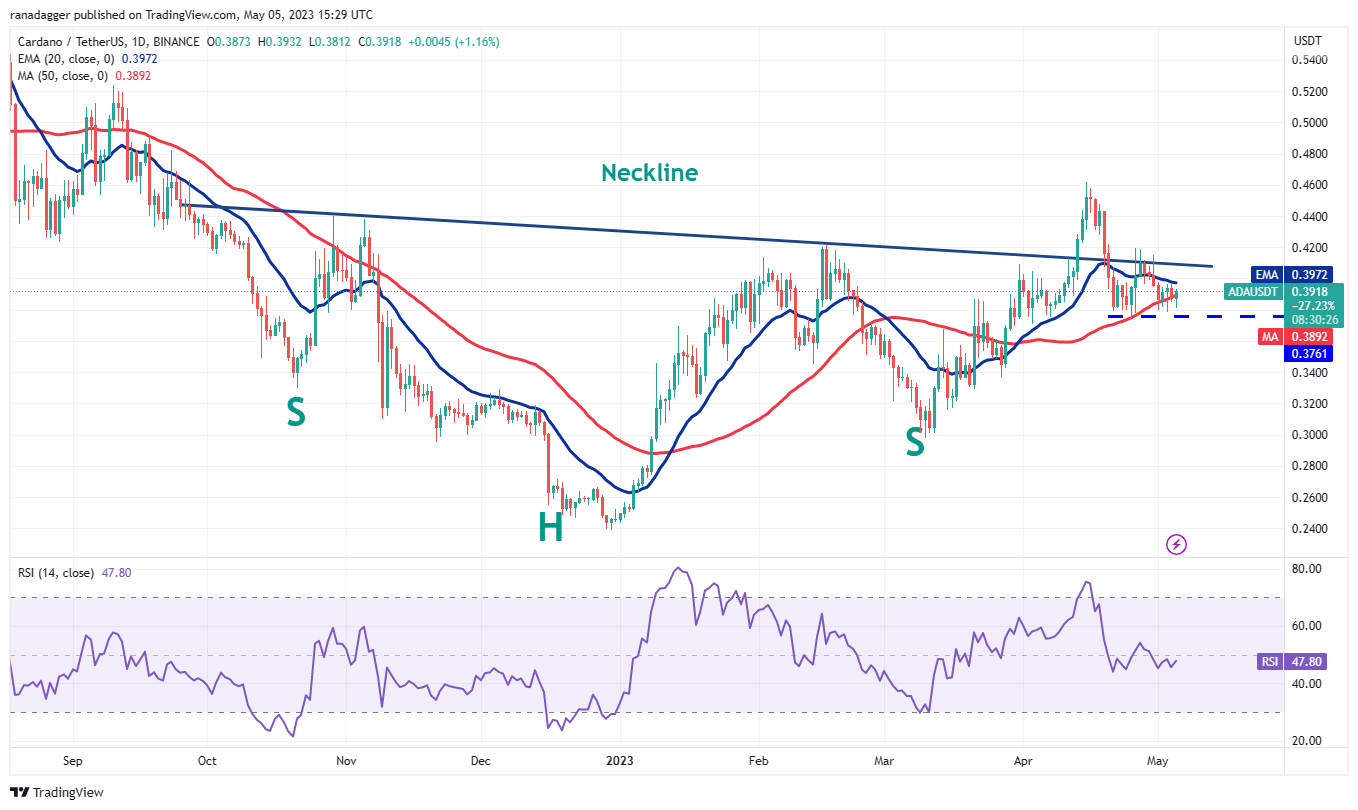This screenshot has width=1358, height=810.
Task: Click the Nov label on time axis
Action: point(344,761)
